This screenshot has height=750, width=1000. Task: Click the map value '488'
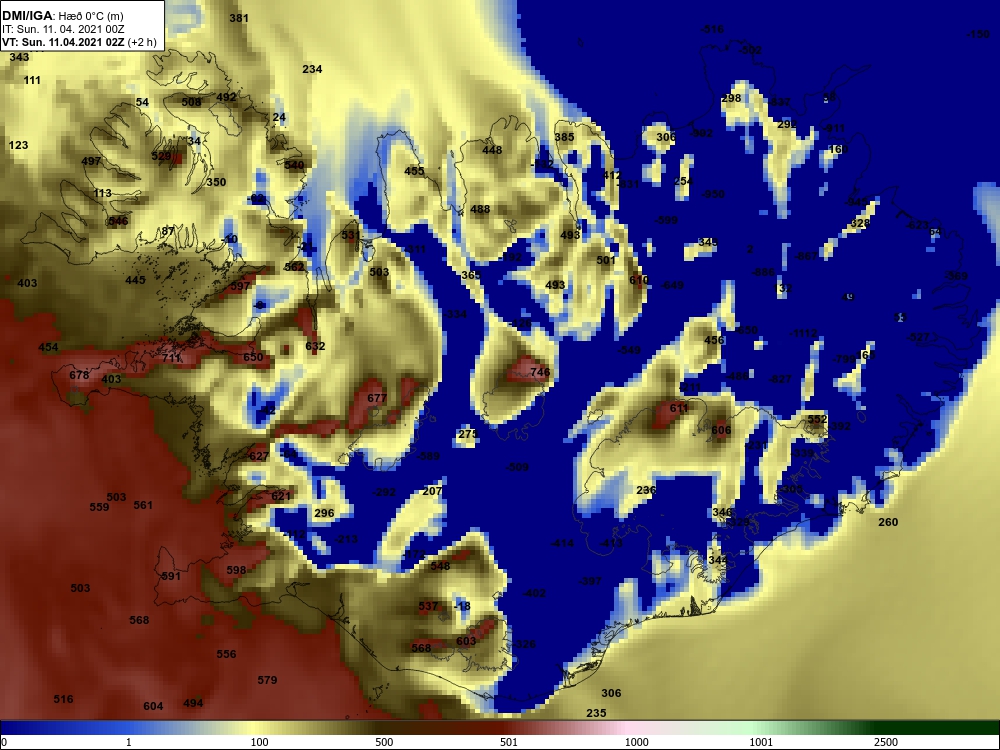(x=480, y=209)
